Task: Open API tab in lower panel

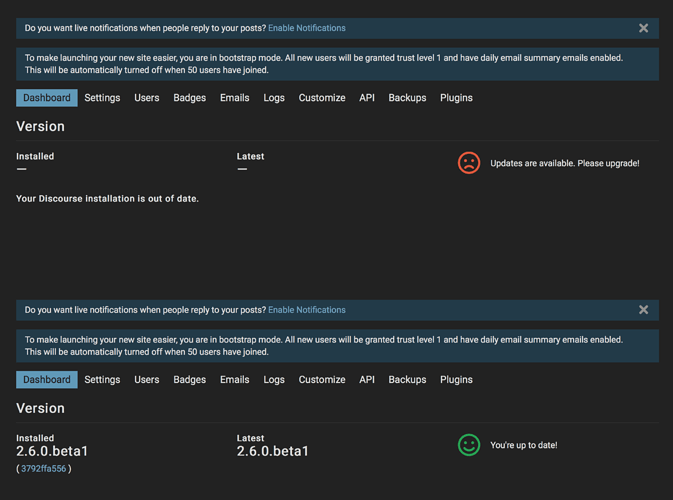Action: click(x=367, y=380)
